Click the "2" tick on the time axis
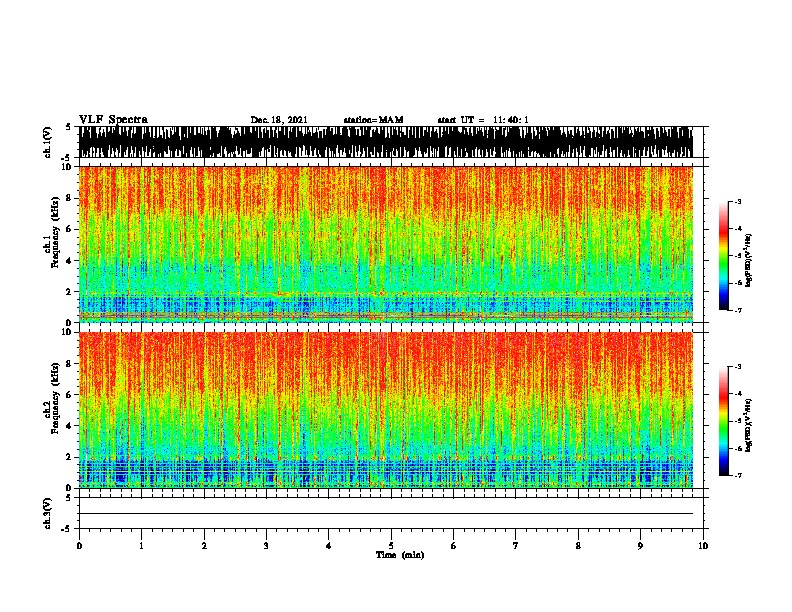 [x=204, y=546]
